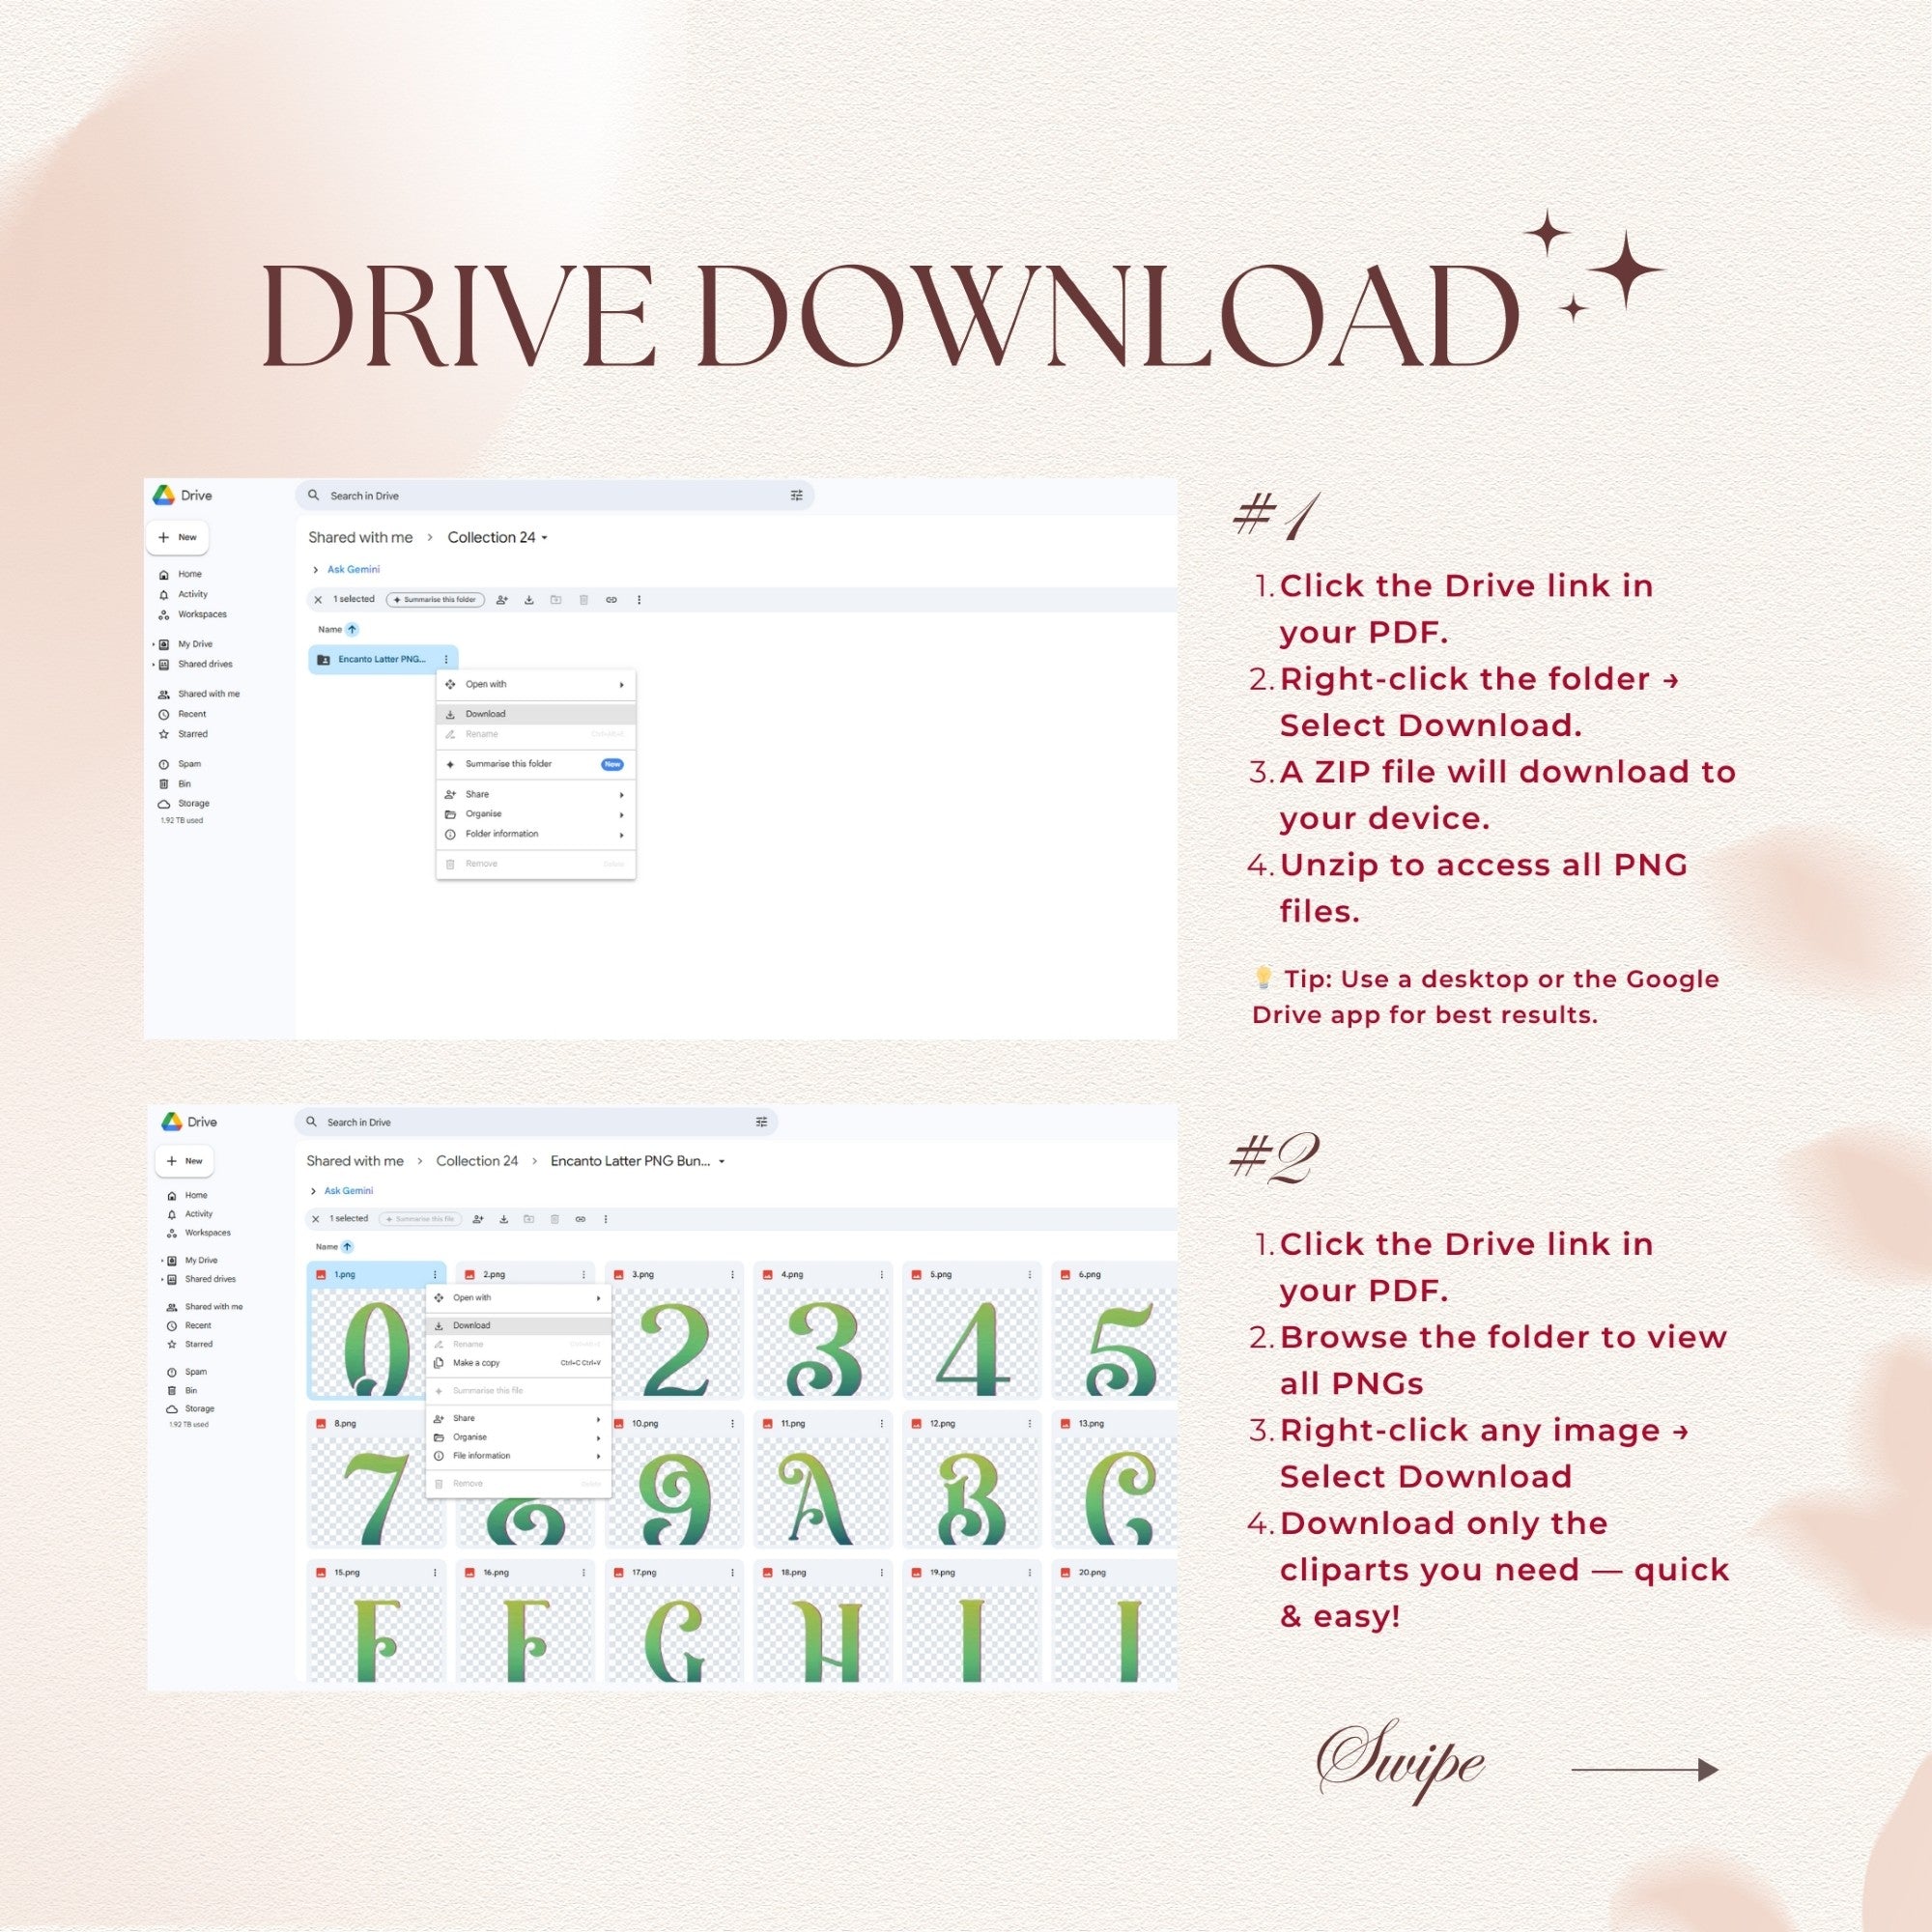Expand 'Shared drives' tree arrow in screenshot #2

pyautogui.click(x=162, y=1280)
